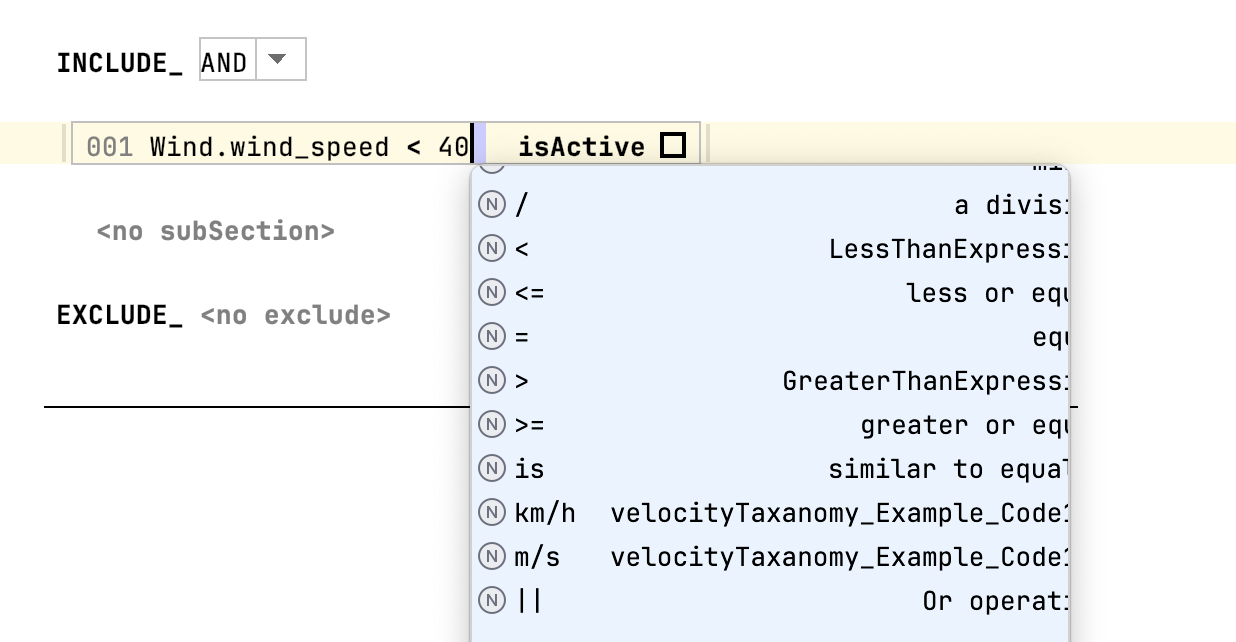Toggle the isActive checkbox

(x=673, y=147)
